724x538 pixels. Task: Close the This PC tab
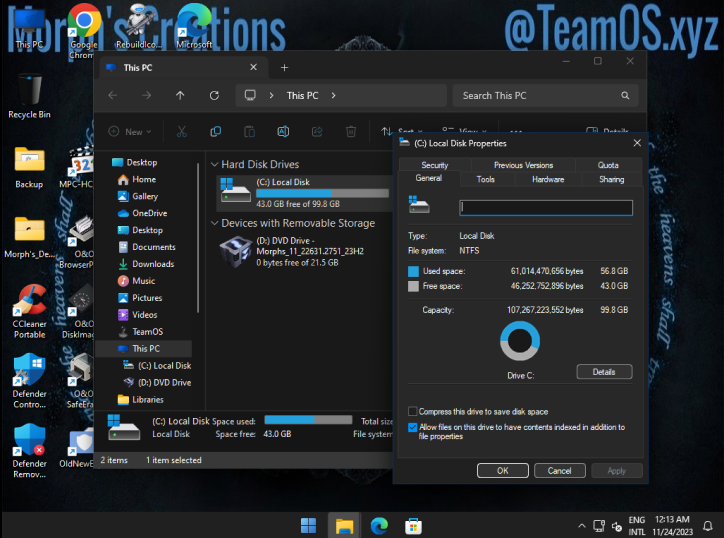pyautogui.click(x=253, y=67)
